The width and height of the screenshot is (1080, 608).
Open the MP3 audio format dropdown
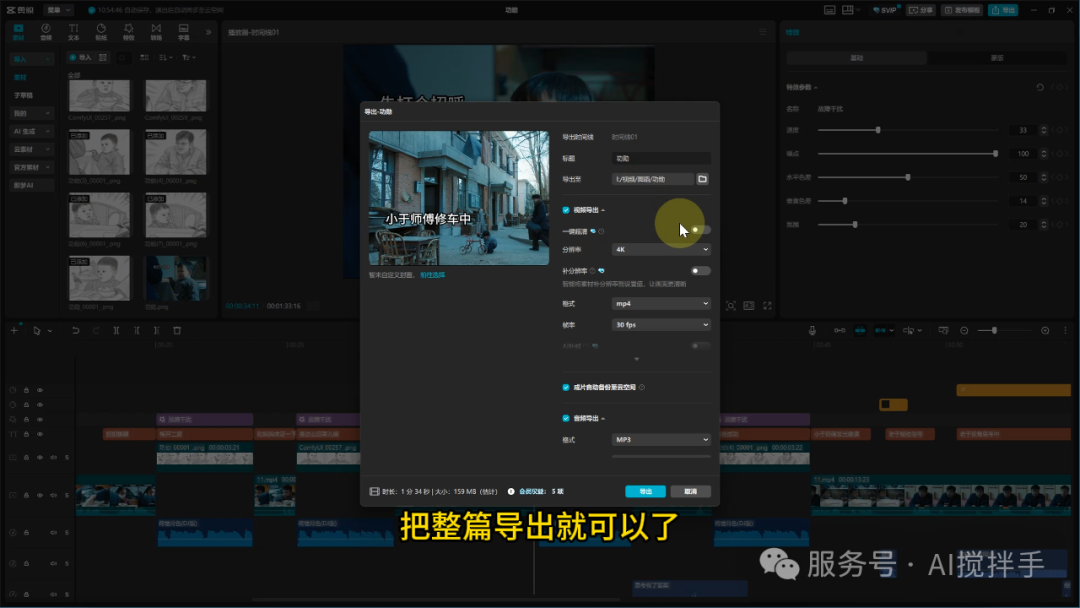(661, 439)
